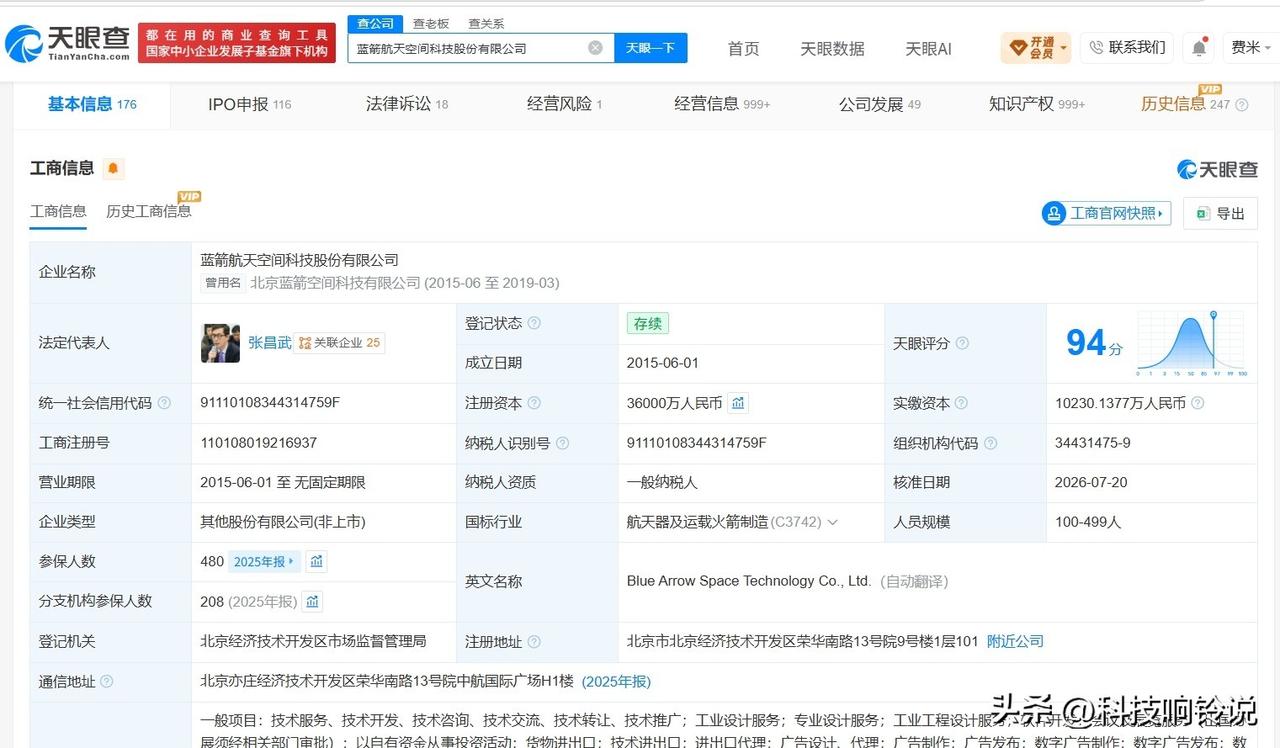Click the help icon beside 实缴资本 label
This screenshot has width=1280, height=748.
point(961,403)
